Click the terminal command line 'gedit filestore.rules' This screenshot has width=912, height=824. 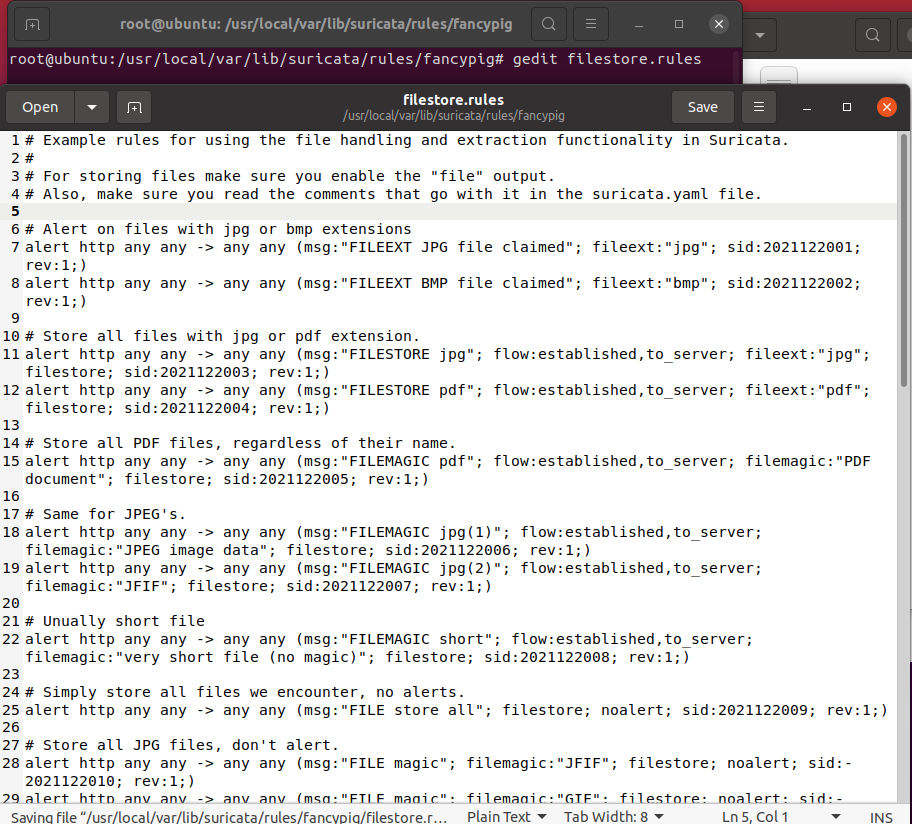(607, 59)
